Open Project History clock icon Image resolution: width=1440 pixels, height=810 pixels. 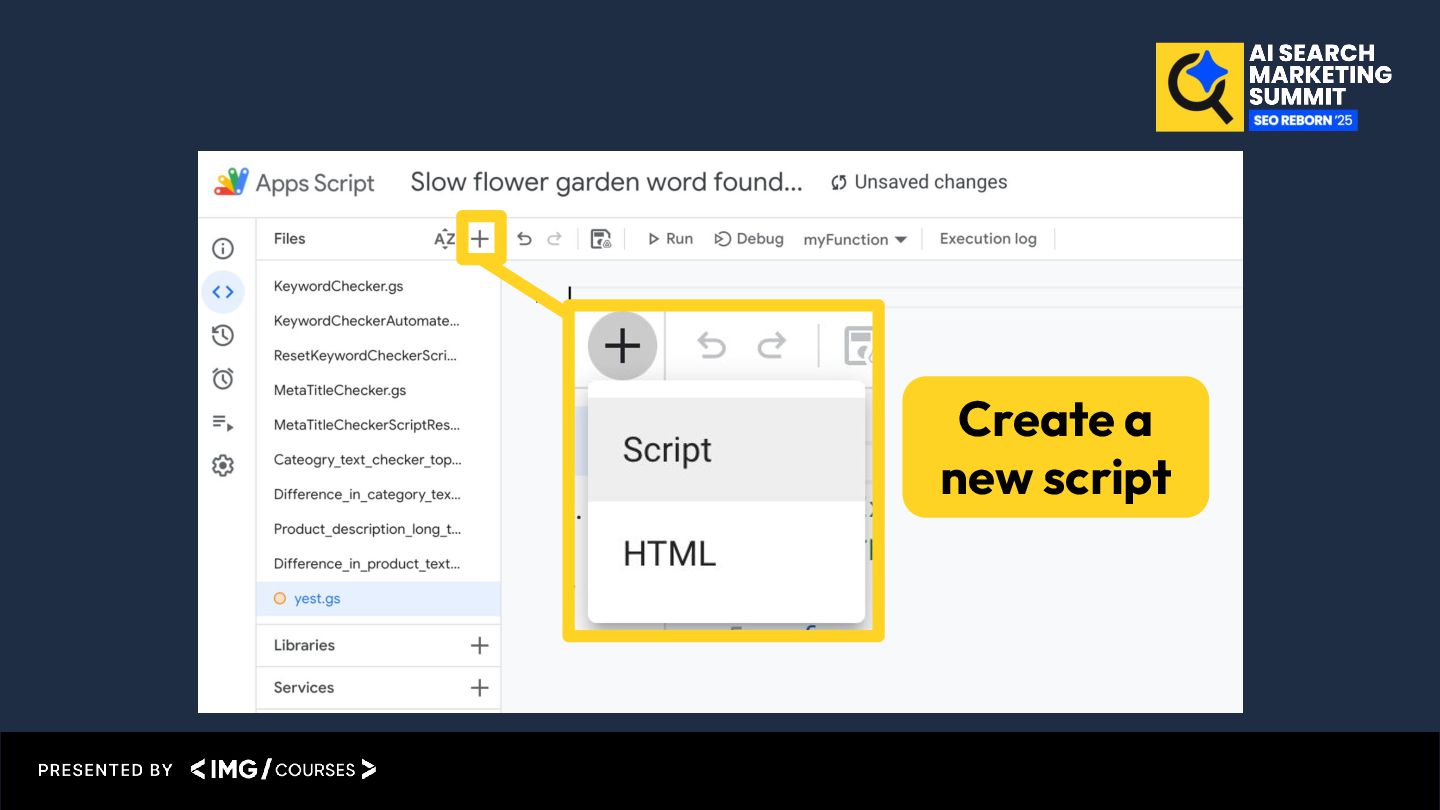point(223,335)
